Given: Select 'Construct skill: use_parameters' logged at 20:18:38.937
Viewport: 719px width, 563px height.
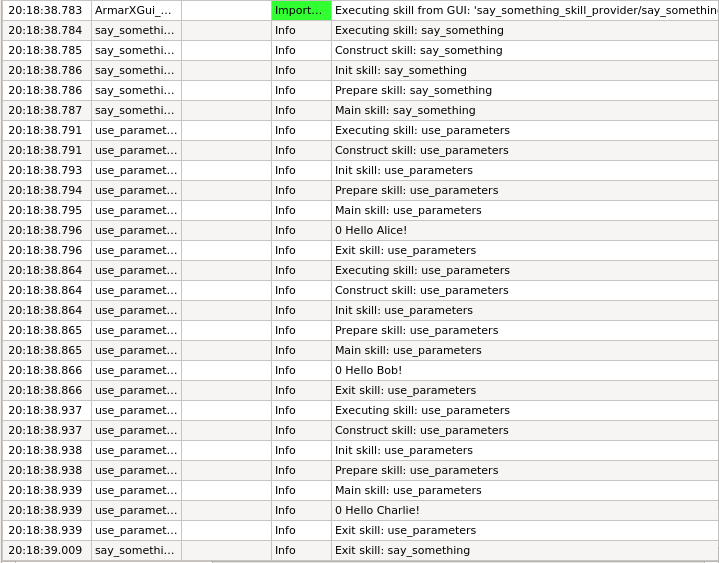Looking at the screenshot, I should 421,431.
